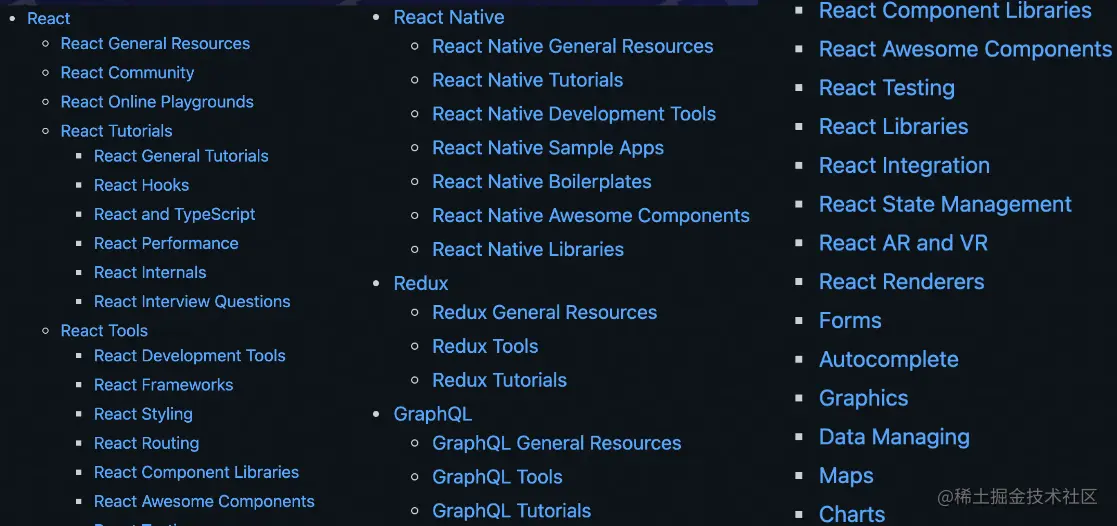The image size is (1117, 526).
Task: Go to the 'React Native Tutorials' link
Action: pyautogui.click(x=527, y=81)
